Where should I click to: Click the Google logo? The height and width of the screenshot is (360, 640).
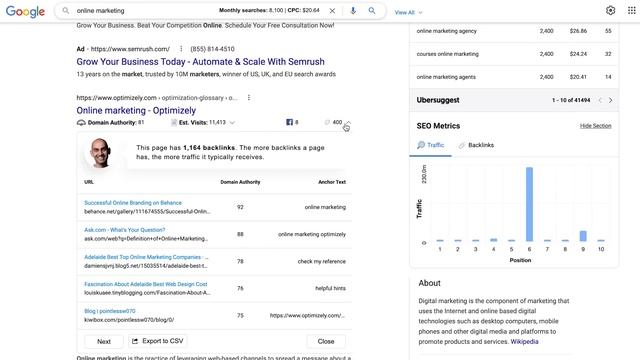coord(25,11)
